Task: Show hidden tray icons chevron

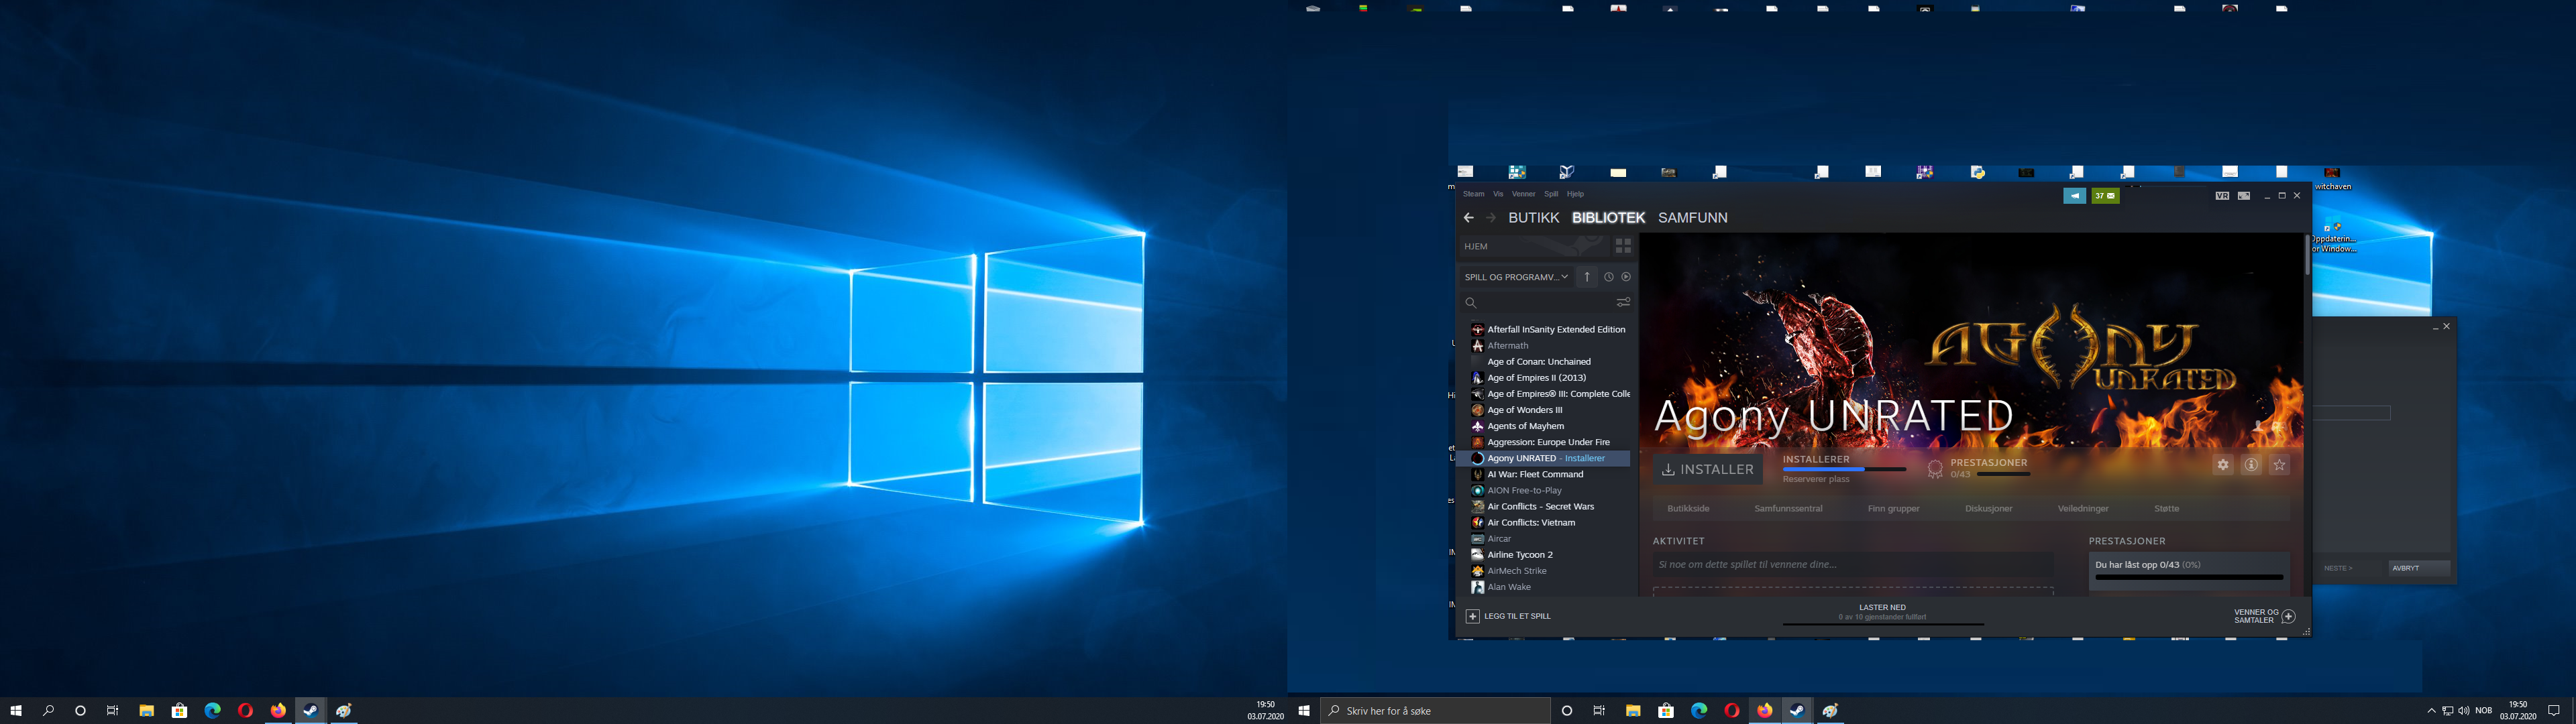Action: coord(2431,711)
